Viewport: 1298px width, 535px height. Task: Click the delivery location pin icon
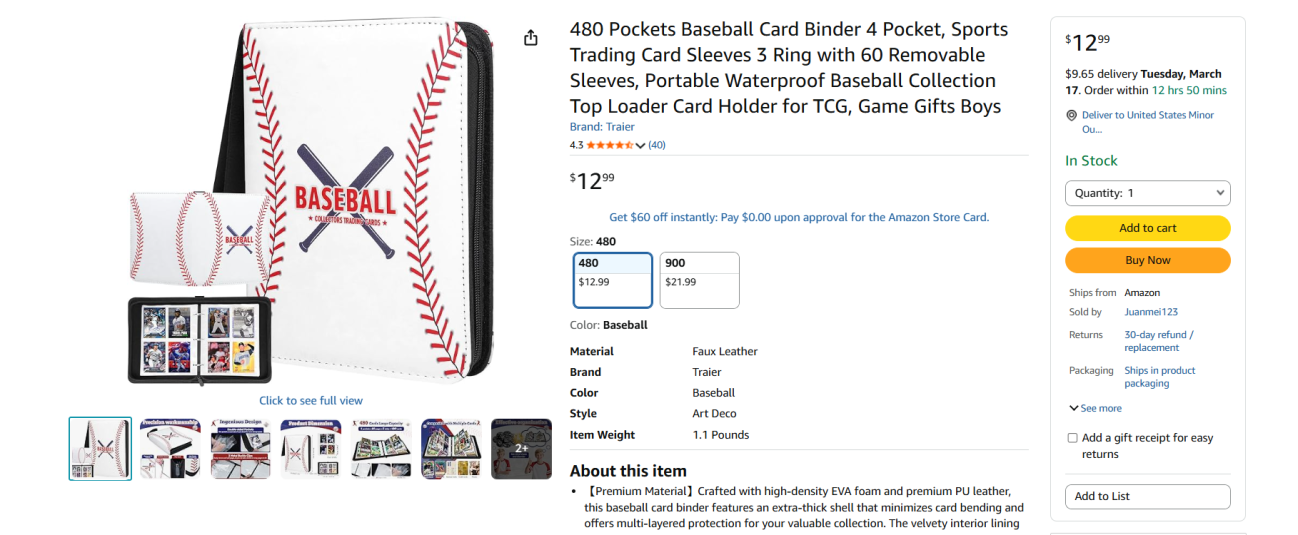[x=1072, y=116]
